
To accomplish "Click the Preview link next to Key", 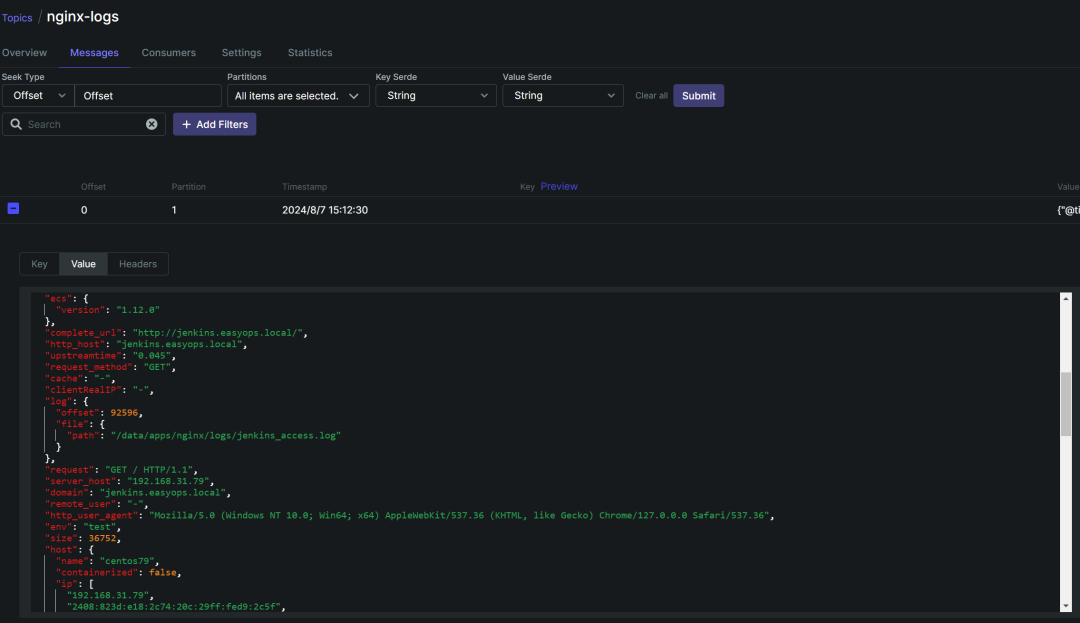I will 559,187.
